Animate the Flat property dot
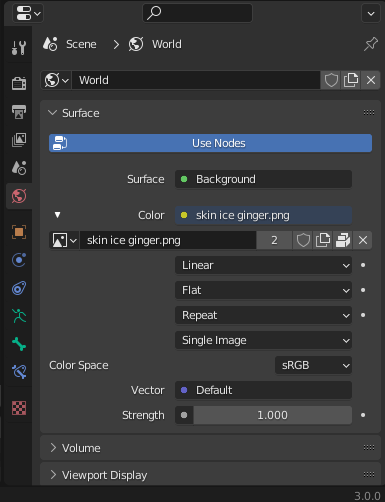The width and height of the screenshot is (385, 502). click(x=363, y=290)
